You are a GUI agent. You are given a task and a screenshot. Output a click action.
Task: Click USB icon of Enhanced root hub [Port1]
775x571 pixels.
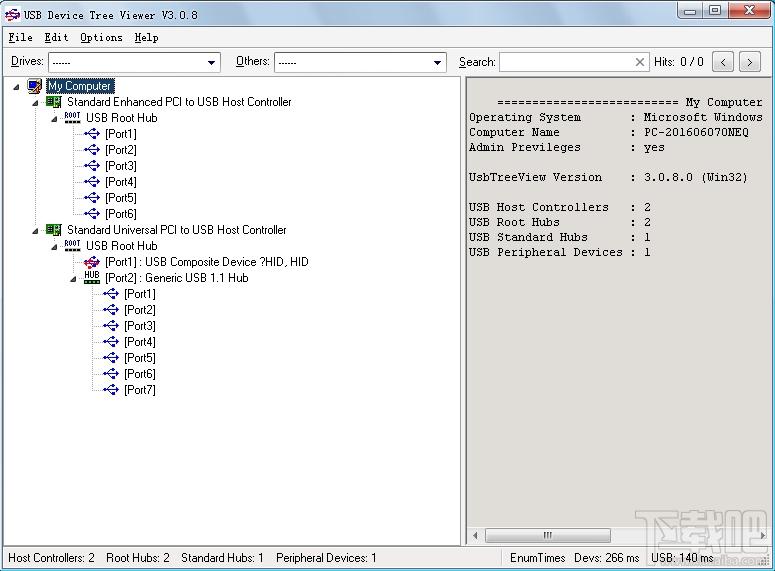(91, 133)
